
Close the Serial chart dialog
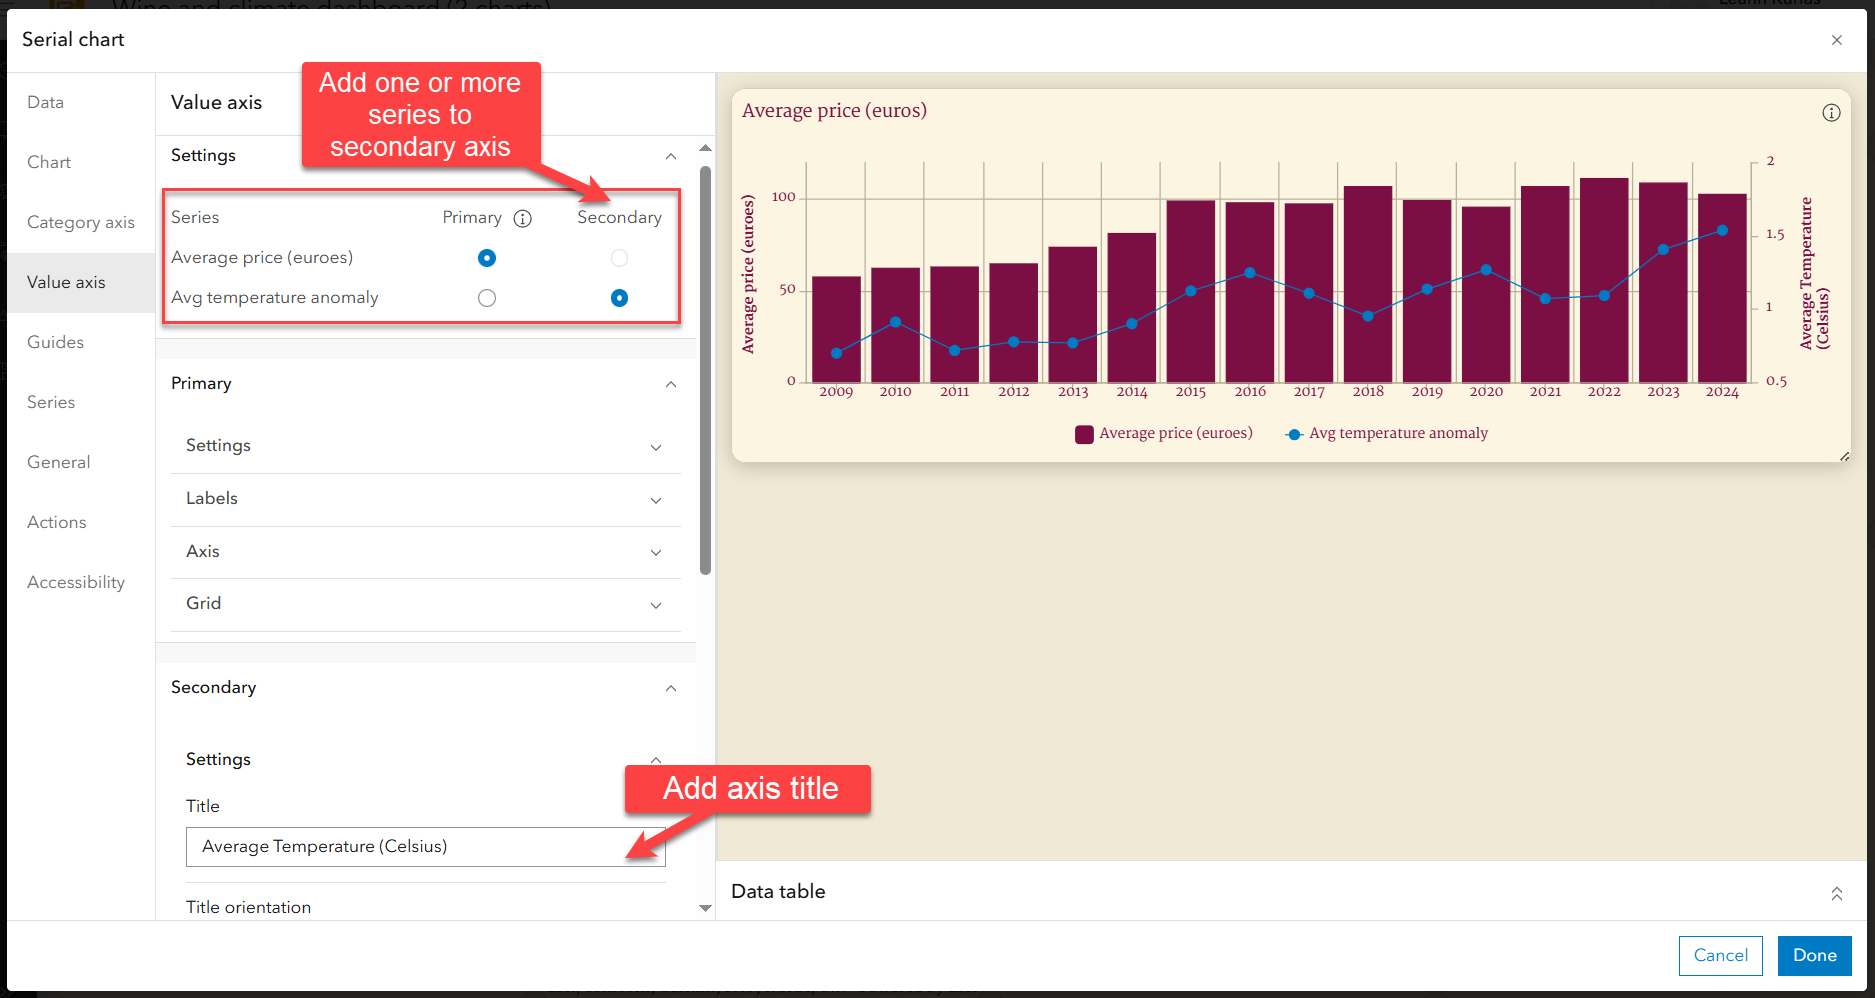pyautogui.click(x=1837, y=40)
